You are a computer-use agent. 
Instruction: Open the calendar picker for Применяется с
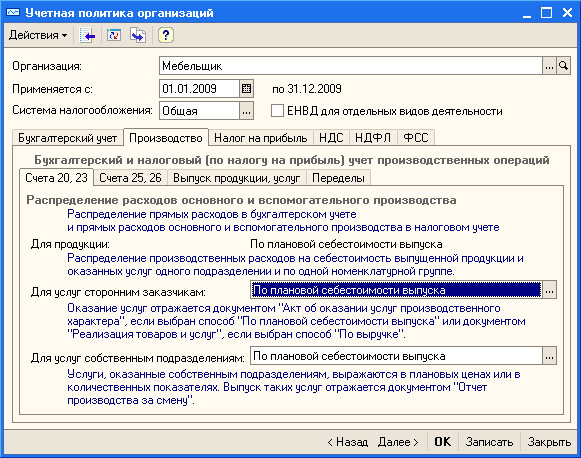pos(246,89)
